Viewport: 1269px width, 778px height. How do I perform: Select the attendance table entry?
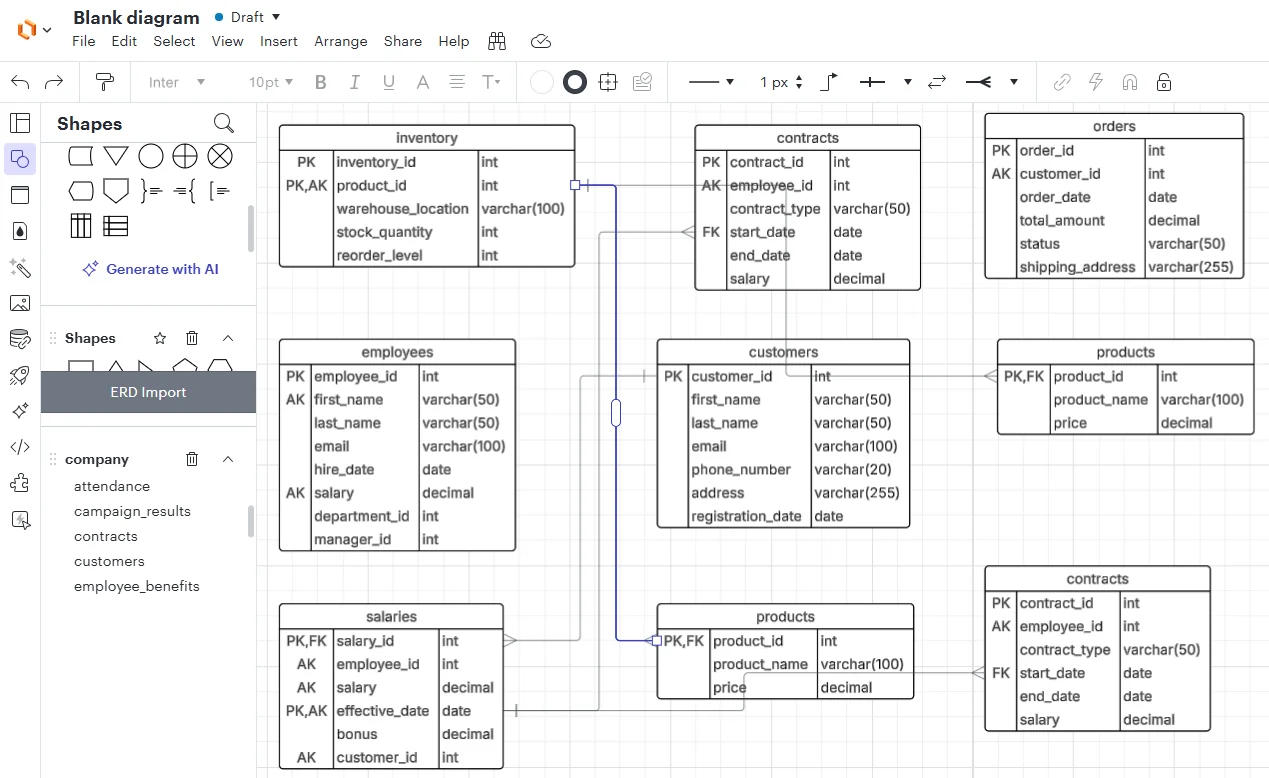pos(112,486)
